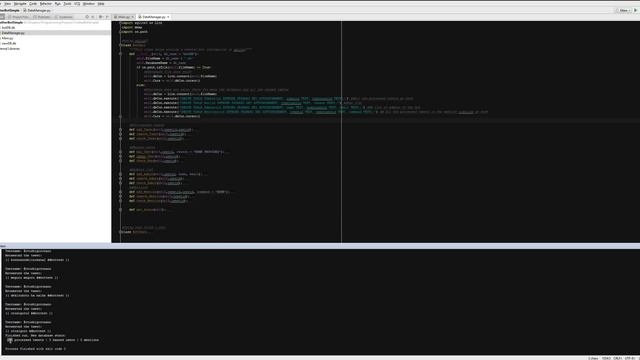The height and width of the screenshot is (360, 640).
Task: Expand the last folded def in the class
Action: (120, 210)
